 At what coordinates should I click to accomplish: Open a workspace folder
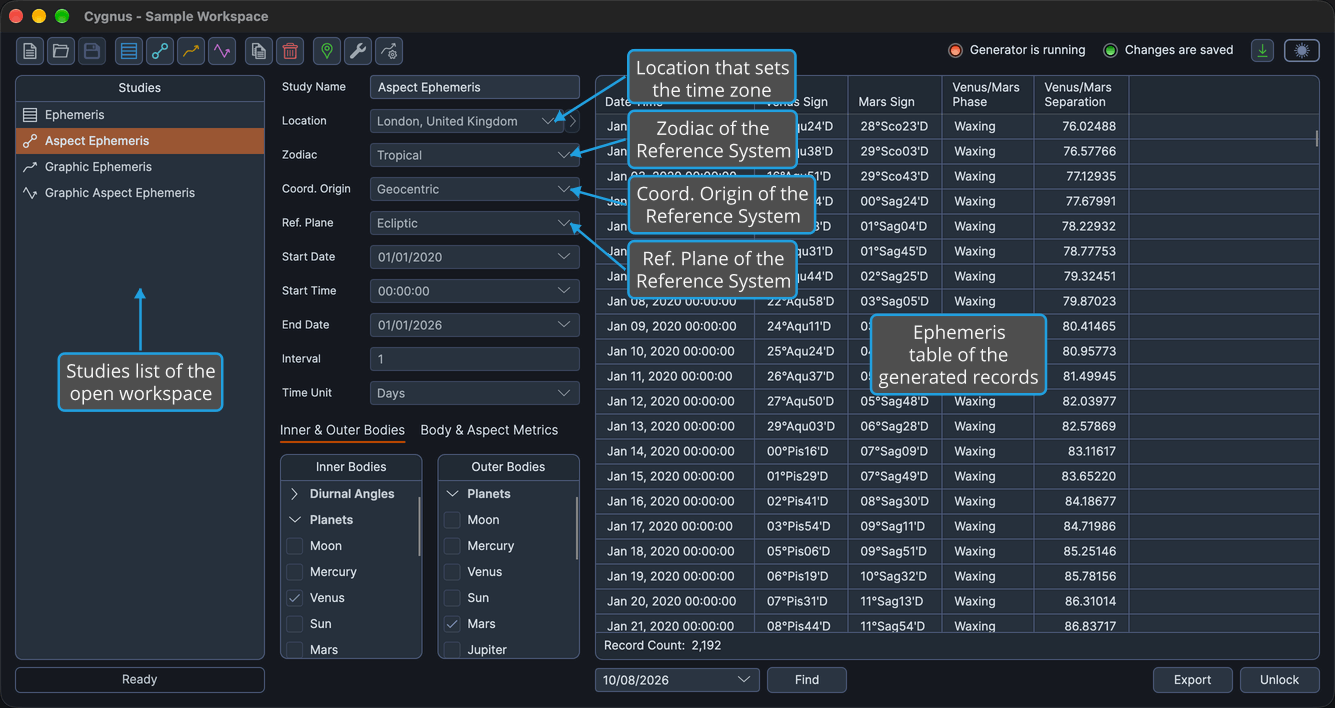(x=61, y=51)
